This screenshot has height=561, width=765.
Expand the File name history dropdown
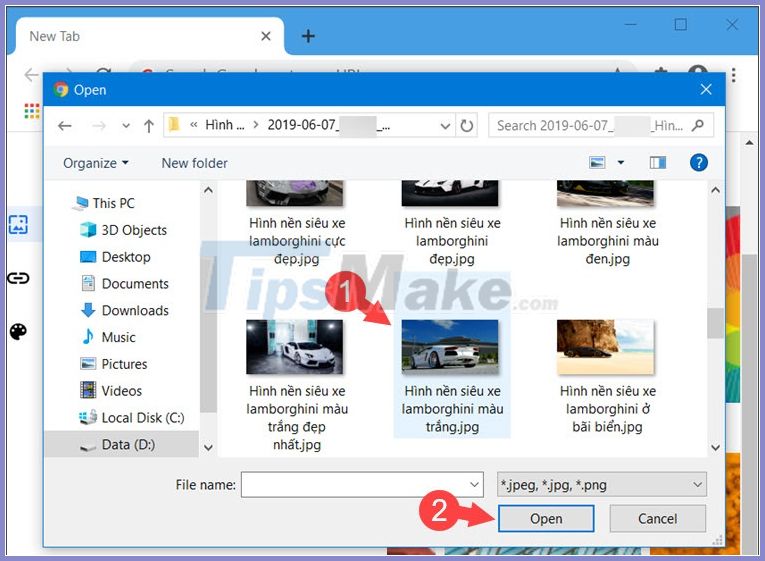click(x=474, y=484)
